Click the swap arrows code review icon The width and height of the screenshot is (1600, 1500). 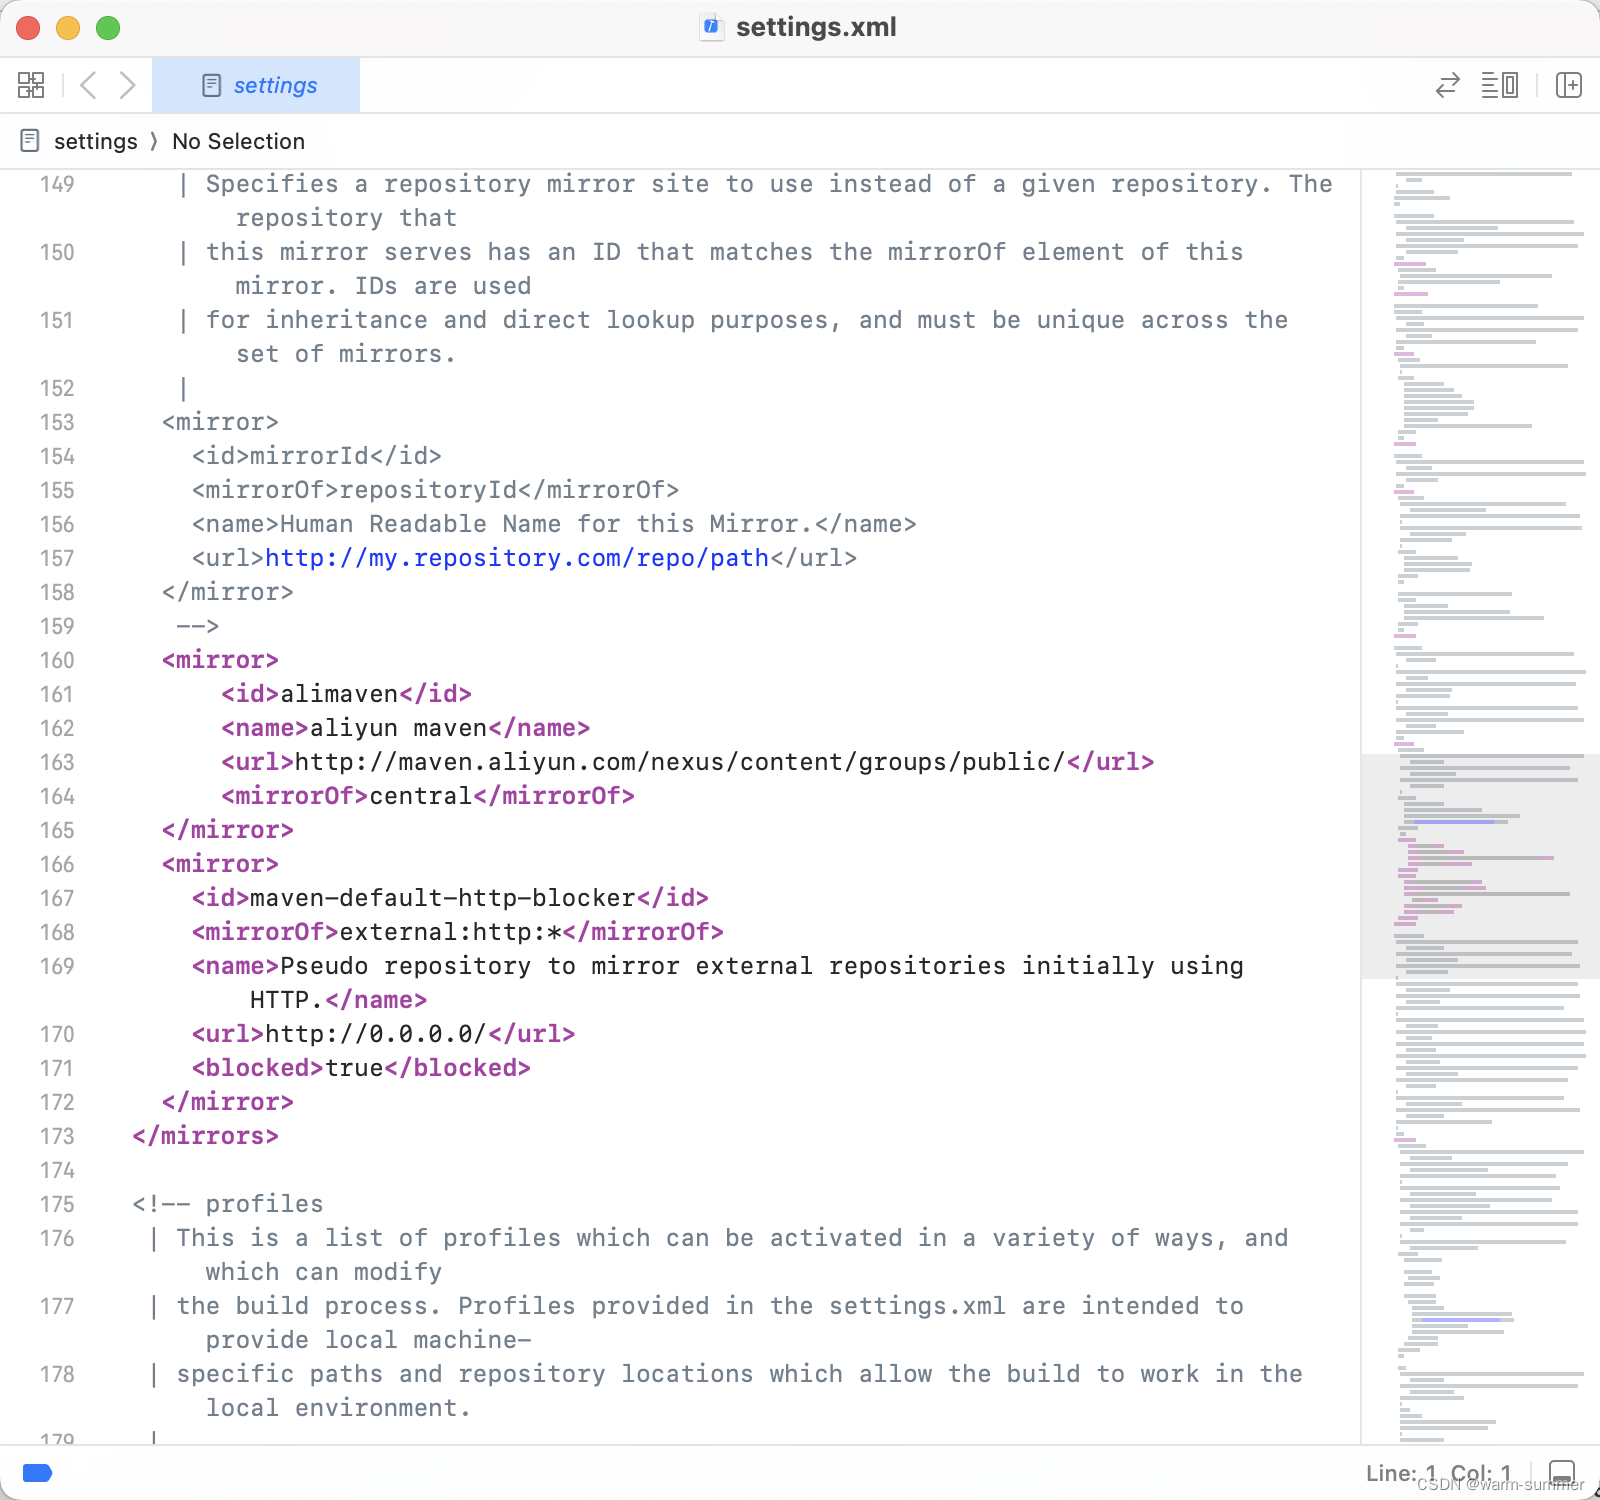pyautogui.click(x=1447, y=85)
